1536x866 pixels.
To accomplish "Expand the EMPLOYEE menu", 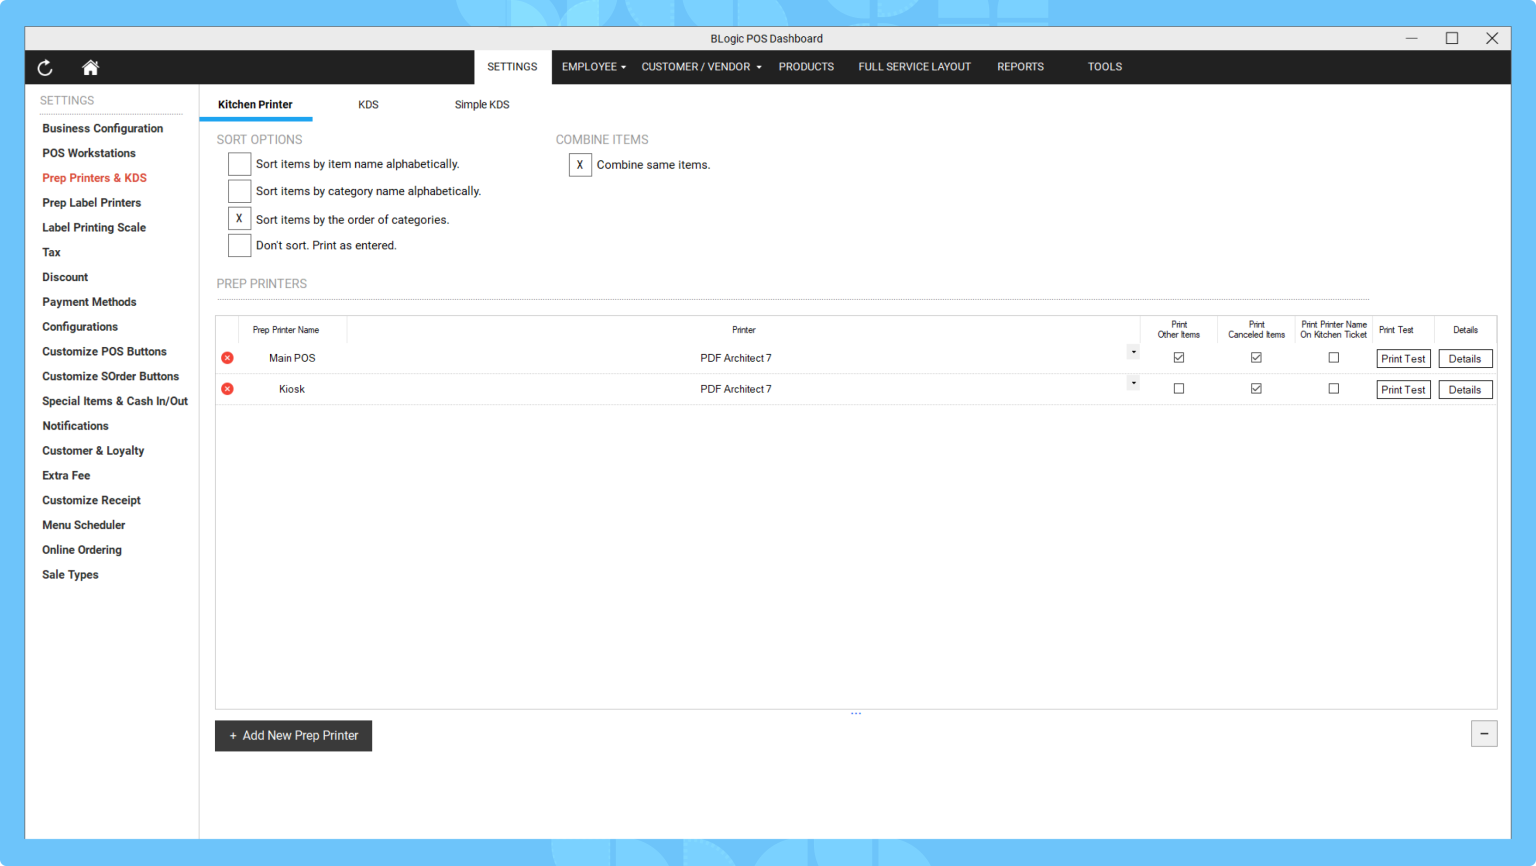I will (x=594, y=67).
